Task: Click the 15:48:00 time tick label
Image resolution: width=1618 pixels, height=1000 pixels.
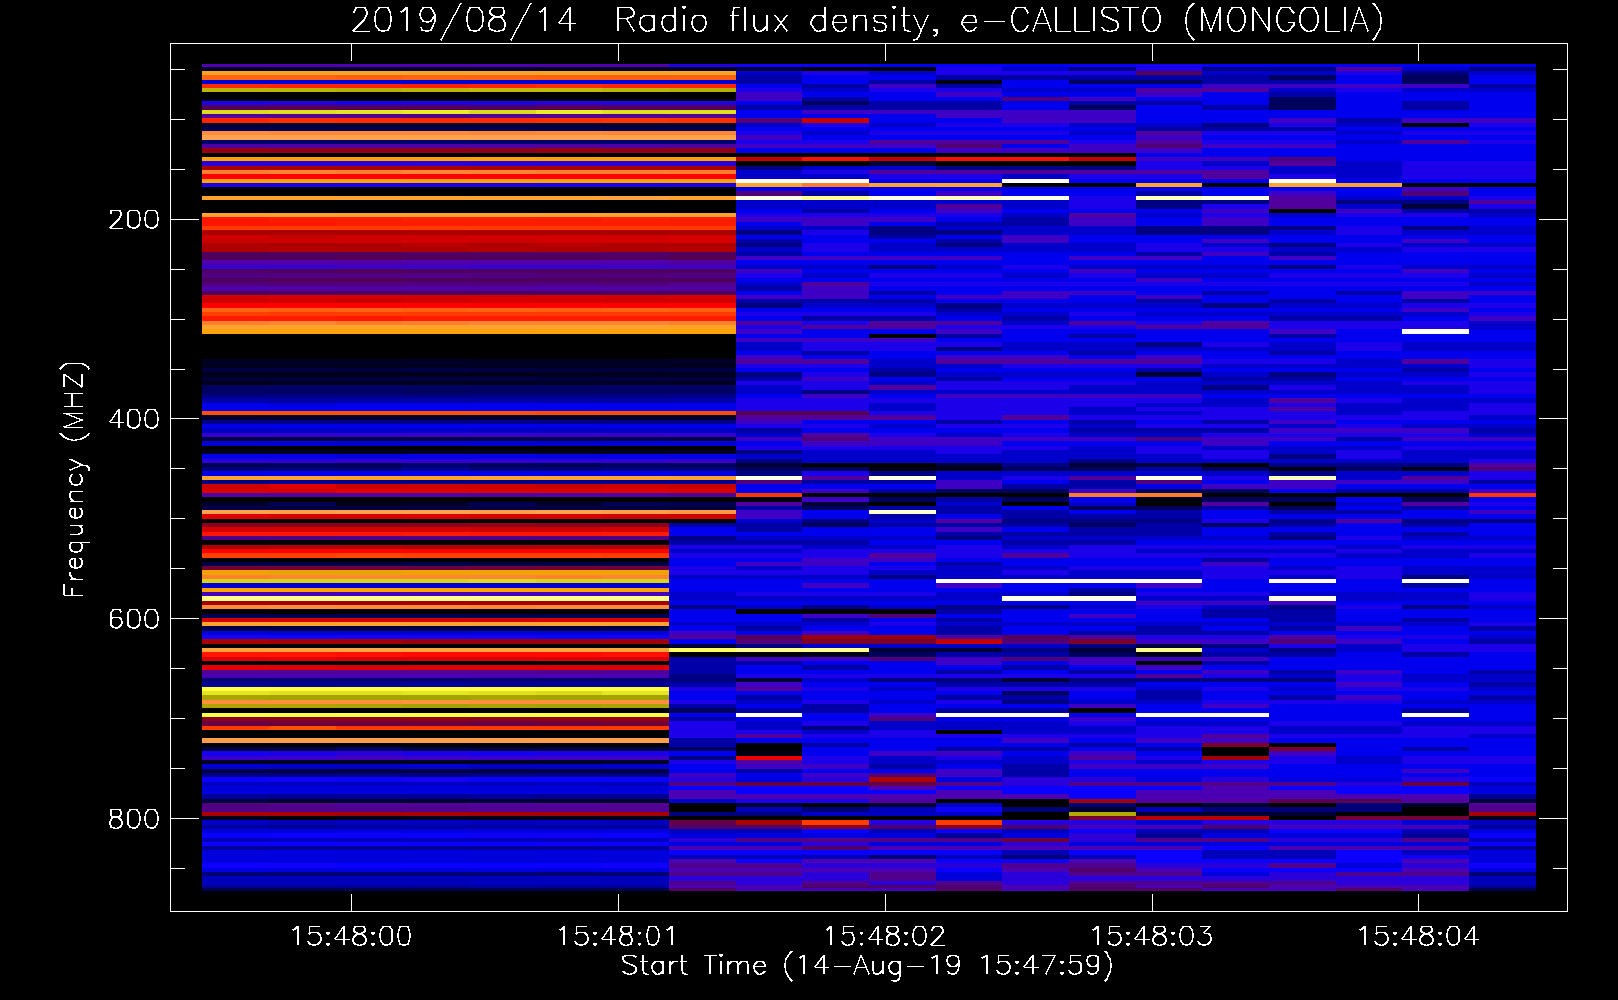Action: click(x=351, y=936)
